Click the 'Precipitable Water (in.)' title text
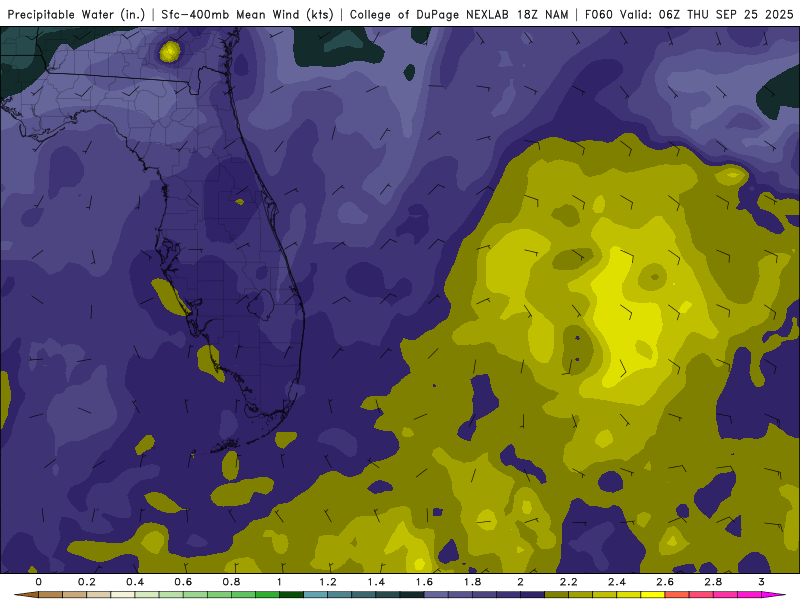Screen dimensions: 800x600 tap(77, 14)
